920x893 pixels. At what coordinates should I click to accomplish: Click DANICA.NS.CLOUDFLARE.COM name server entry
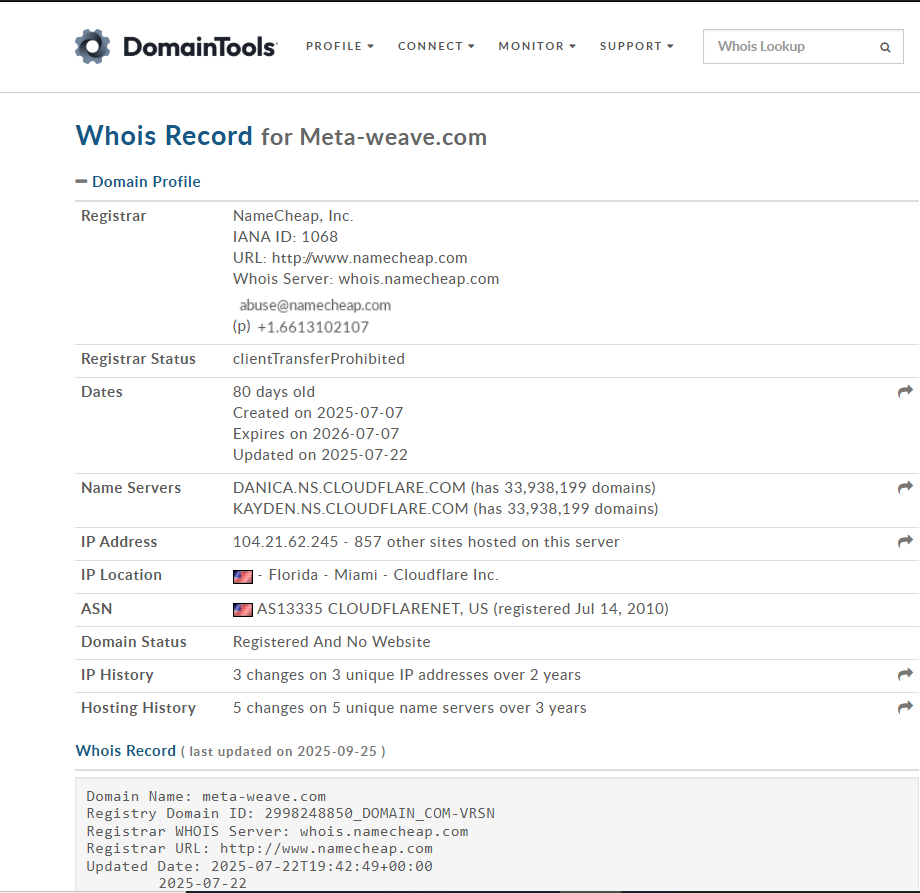[349, 488]
